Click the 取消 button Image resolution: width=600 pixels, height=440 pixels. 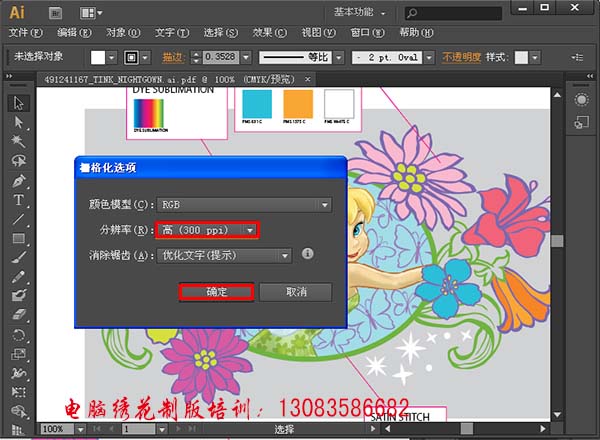295,292
